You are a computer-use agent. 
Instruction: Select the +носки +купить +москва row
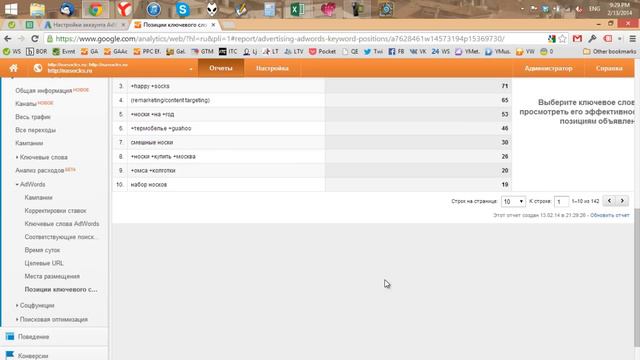tap(312, 156)
